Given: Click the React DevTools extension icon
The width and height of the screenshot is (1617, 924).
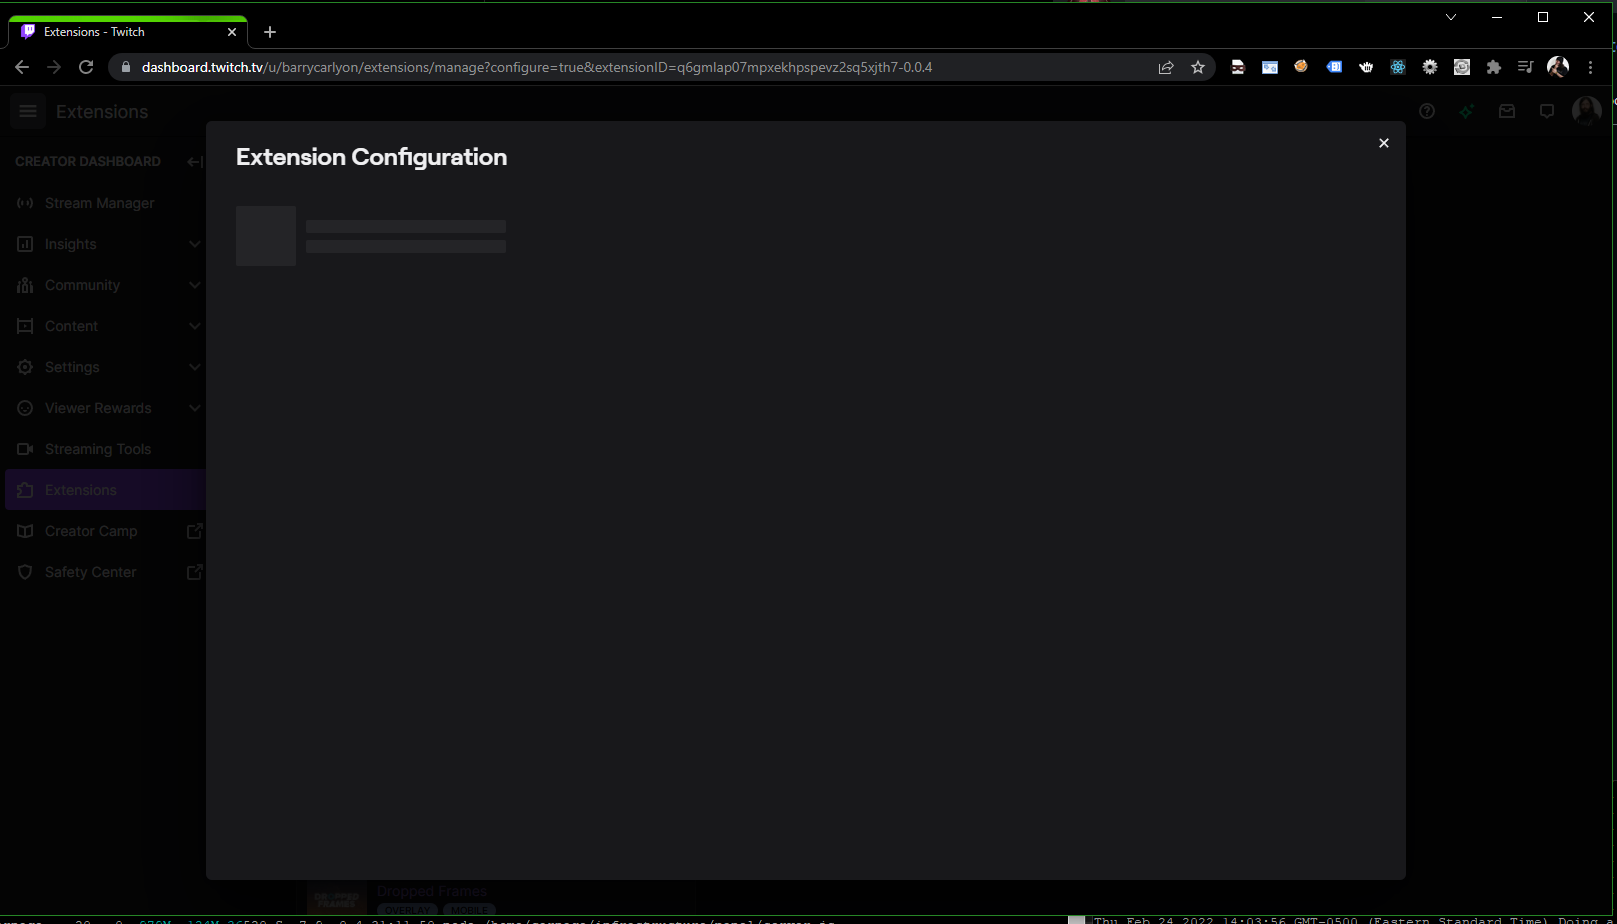Looking at the screenshot, I should click(1398, 67).
